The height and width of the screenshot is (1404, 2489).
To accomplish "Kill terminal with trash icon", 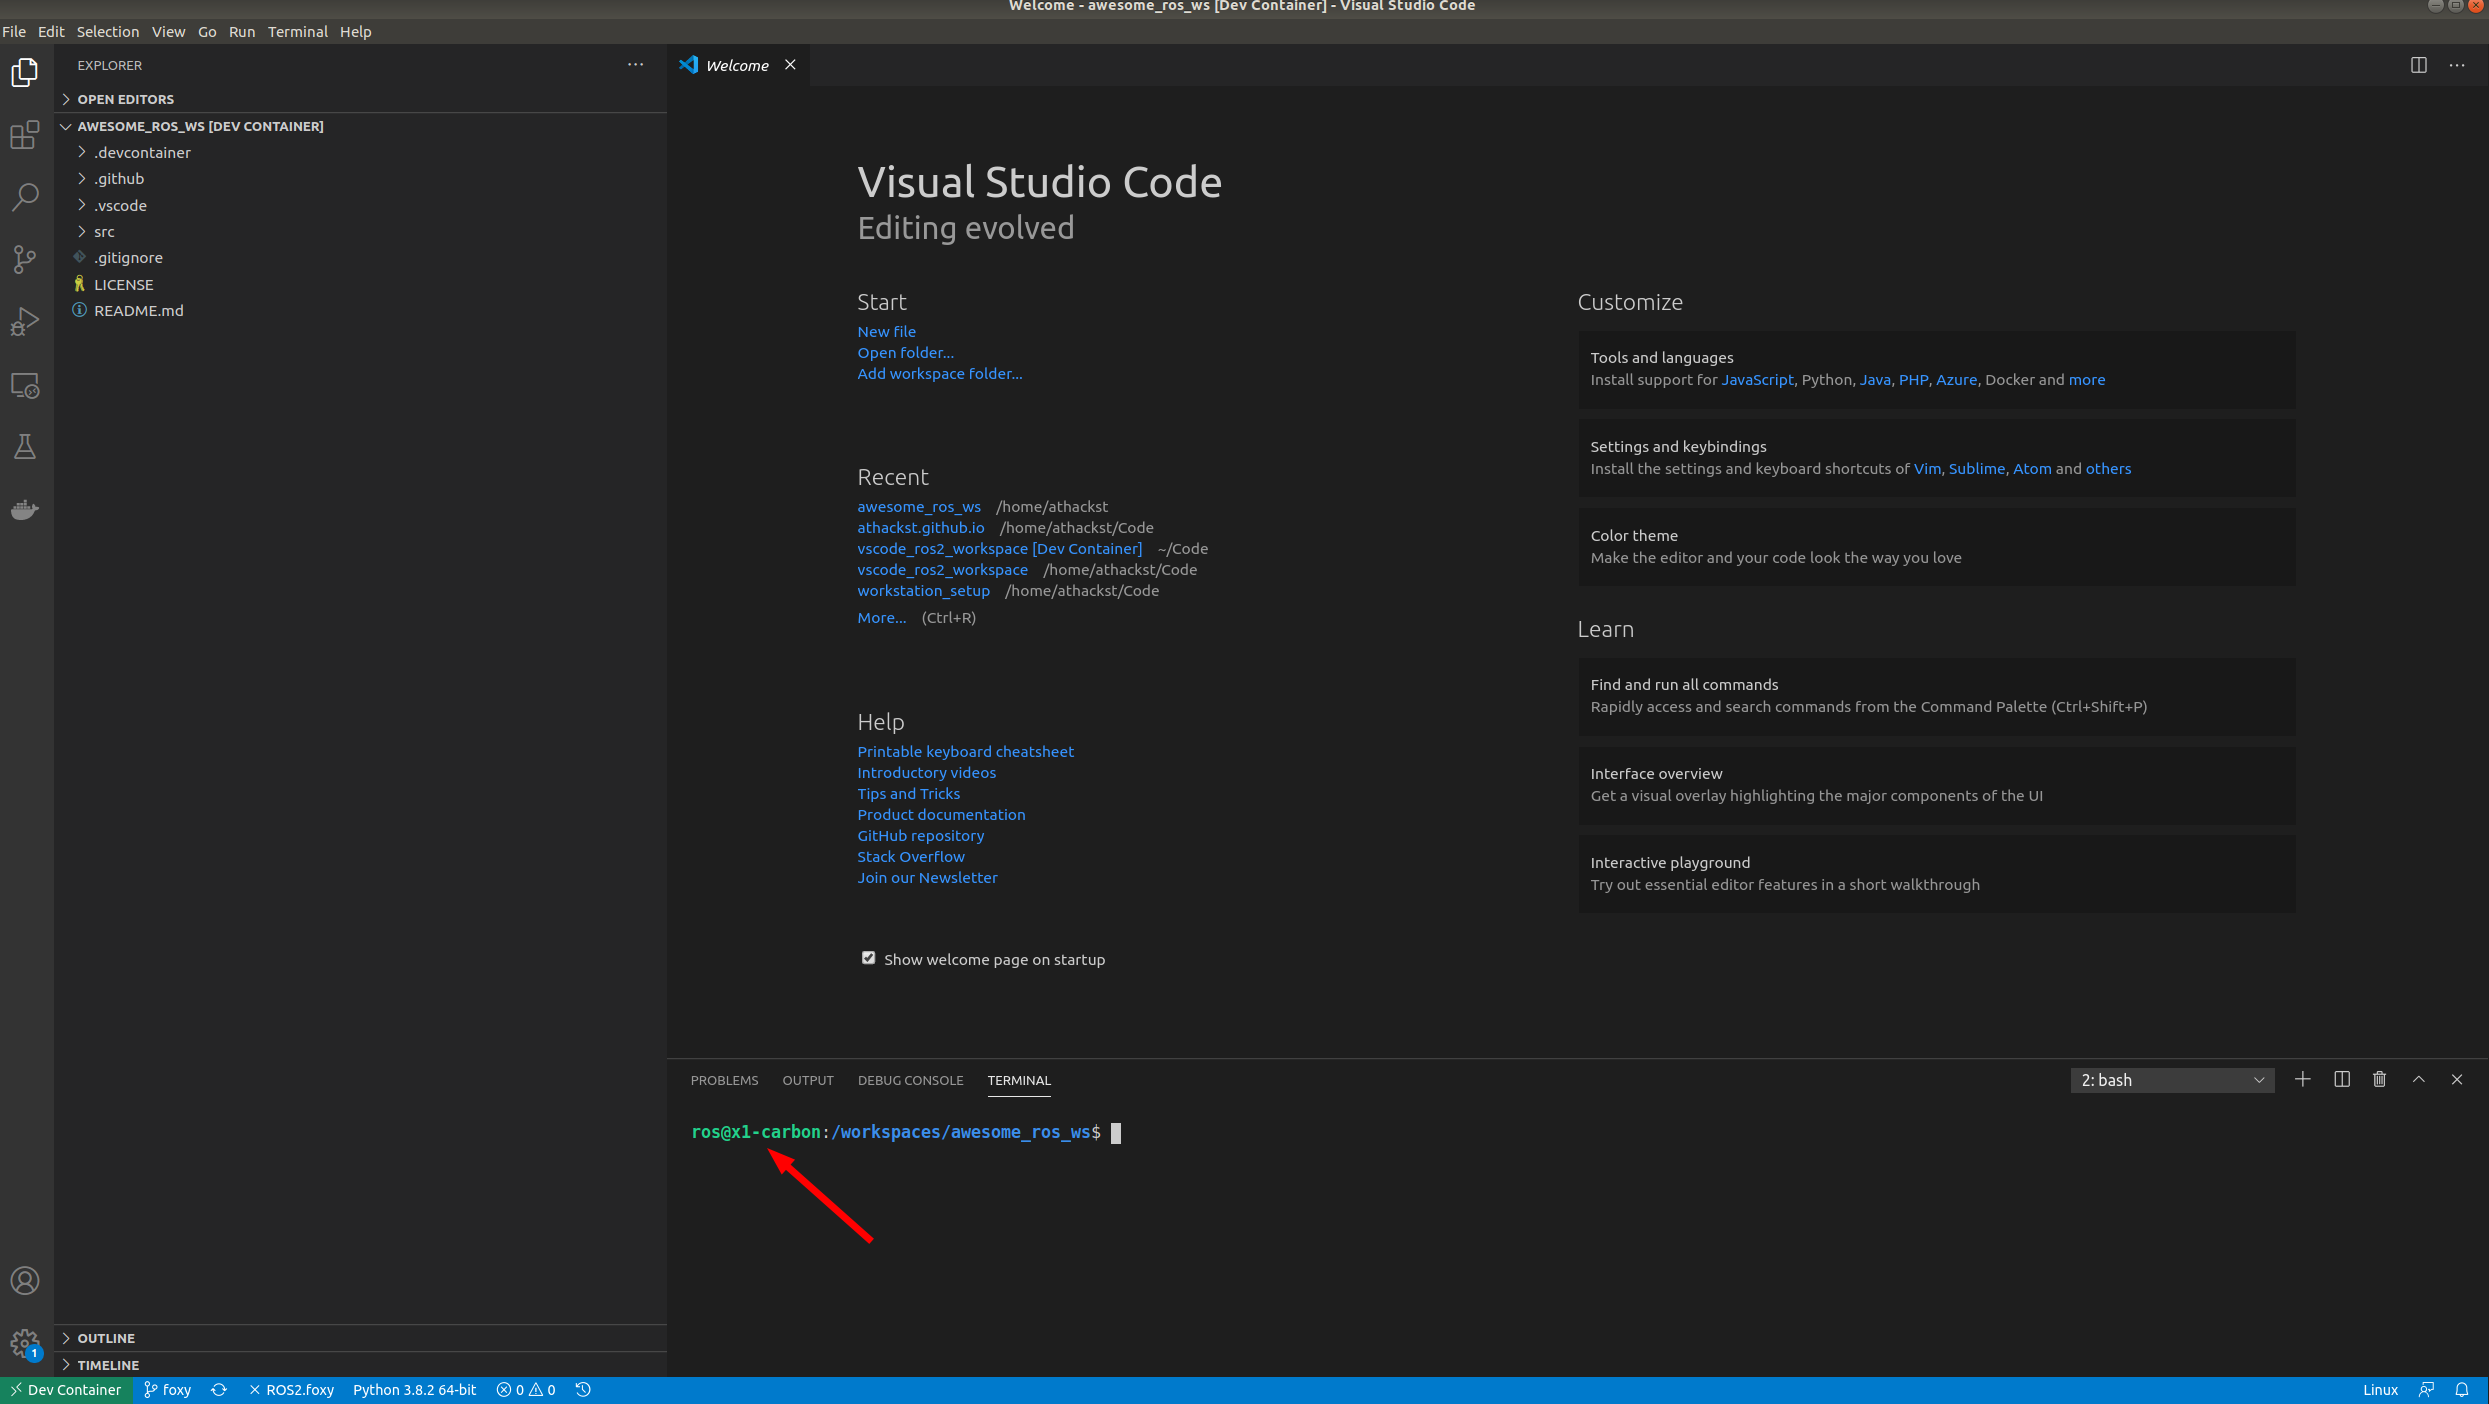I will (2379, 1080).
